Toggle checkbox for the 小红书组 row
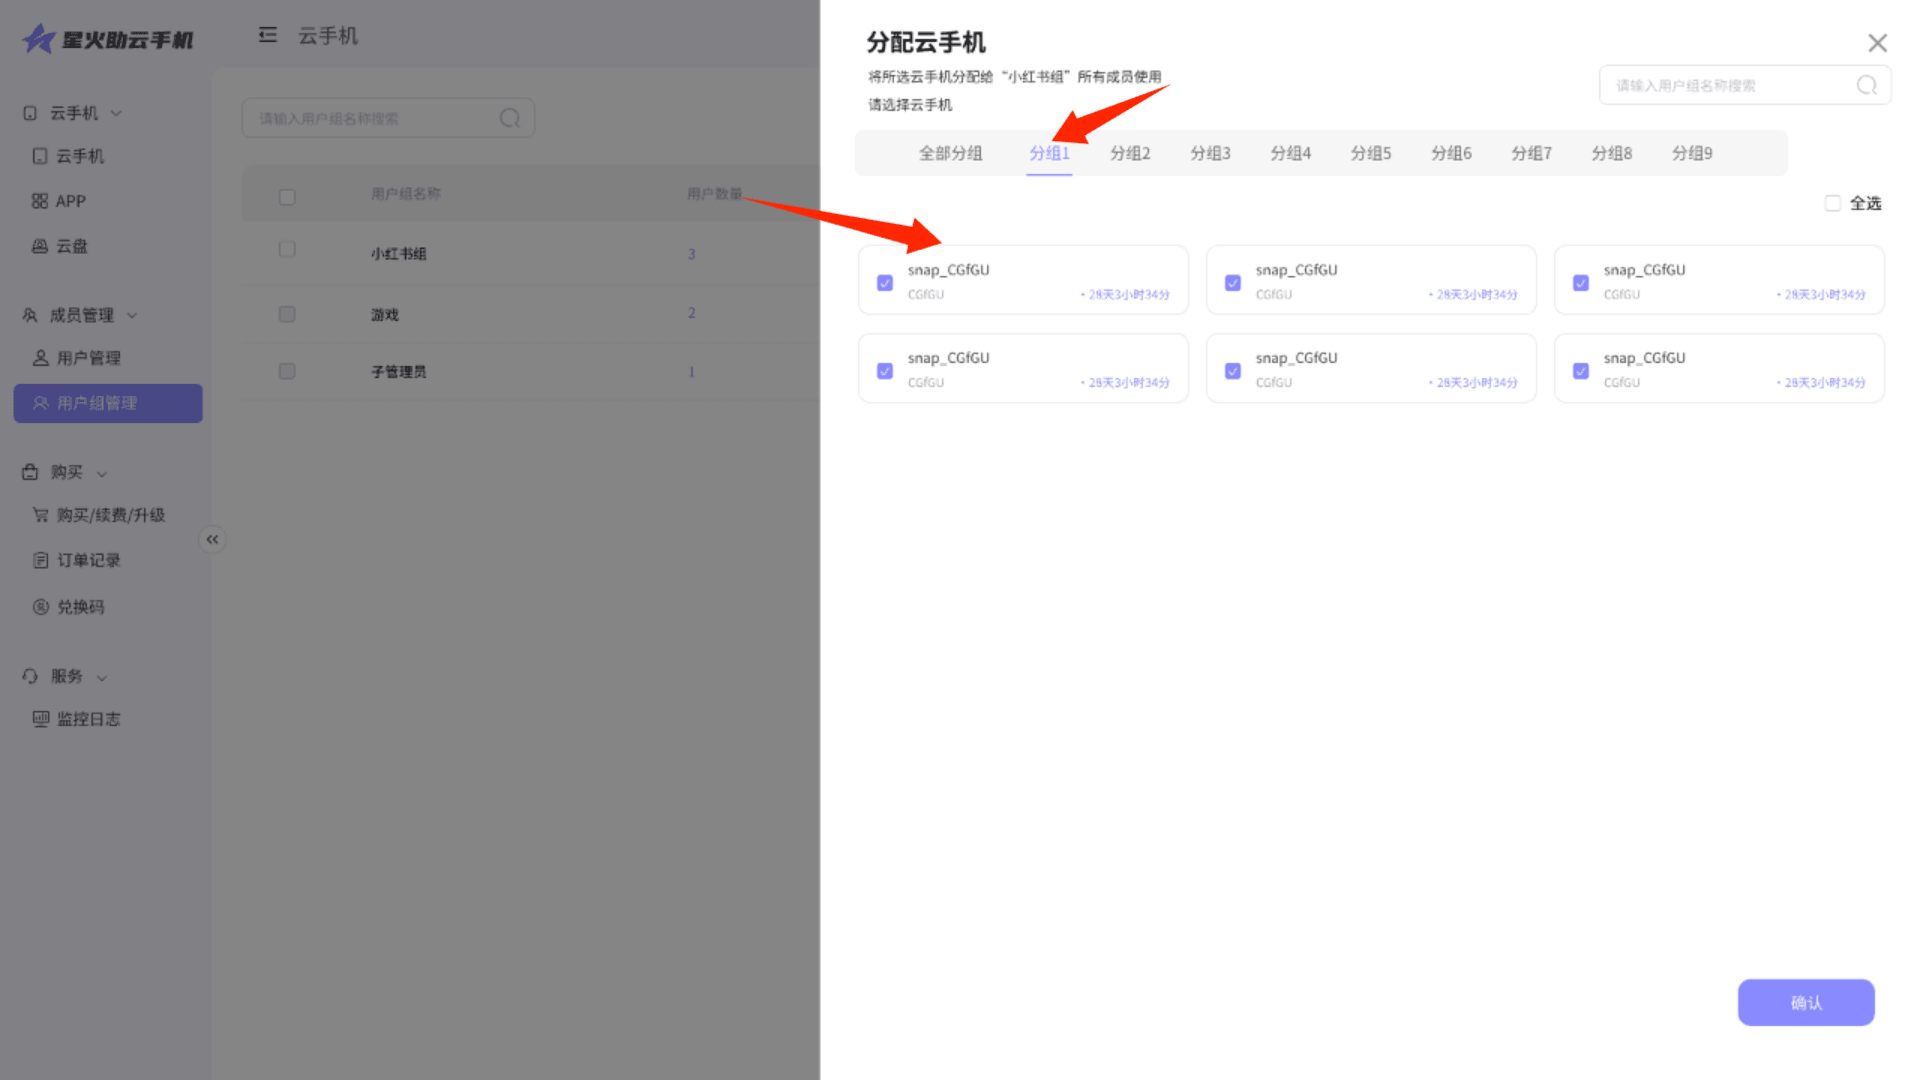This screenshot has height=1080, width=1920. [287, 249]
